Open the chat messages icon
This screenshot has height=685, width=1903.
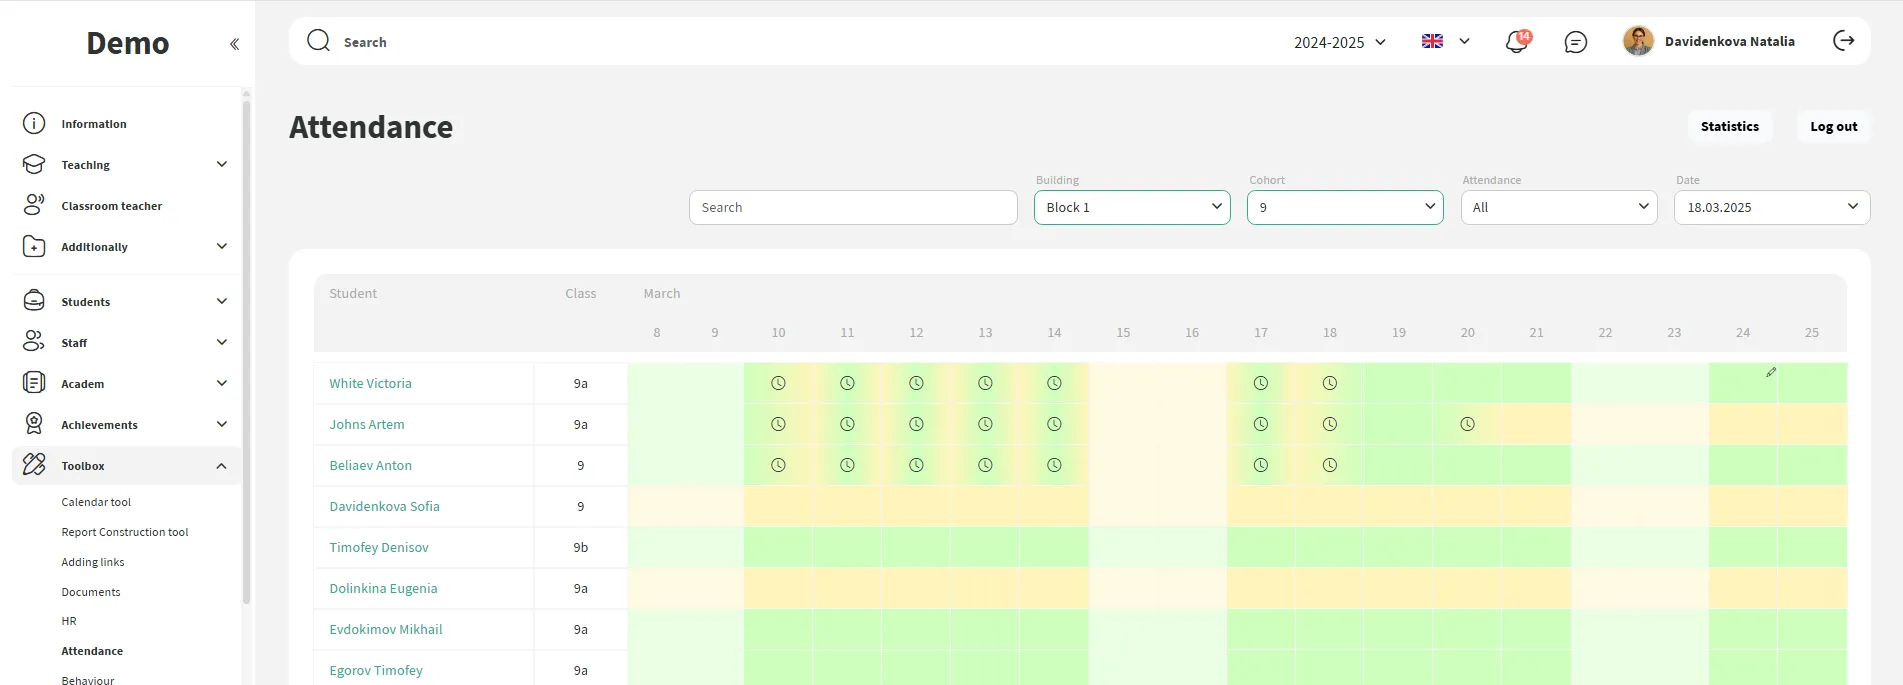[1575, 42]
